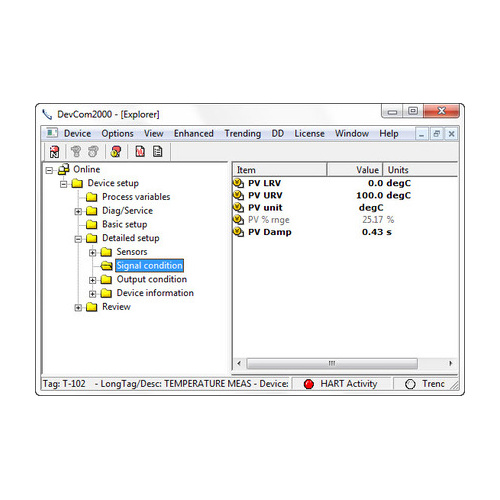This screenshot has width=500, height=500.
Task: Click the Online network computers icon
Action: pos(63,169)
